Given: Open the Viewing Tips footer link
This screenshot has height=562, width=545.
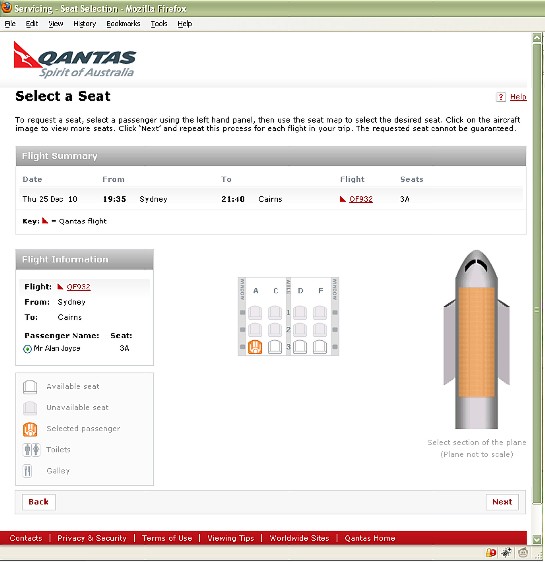Looking at the screenshot, I should 231,538.
